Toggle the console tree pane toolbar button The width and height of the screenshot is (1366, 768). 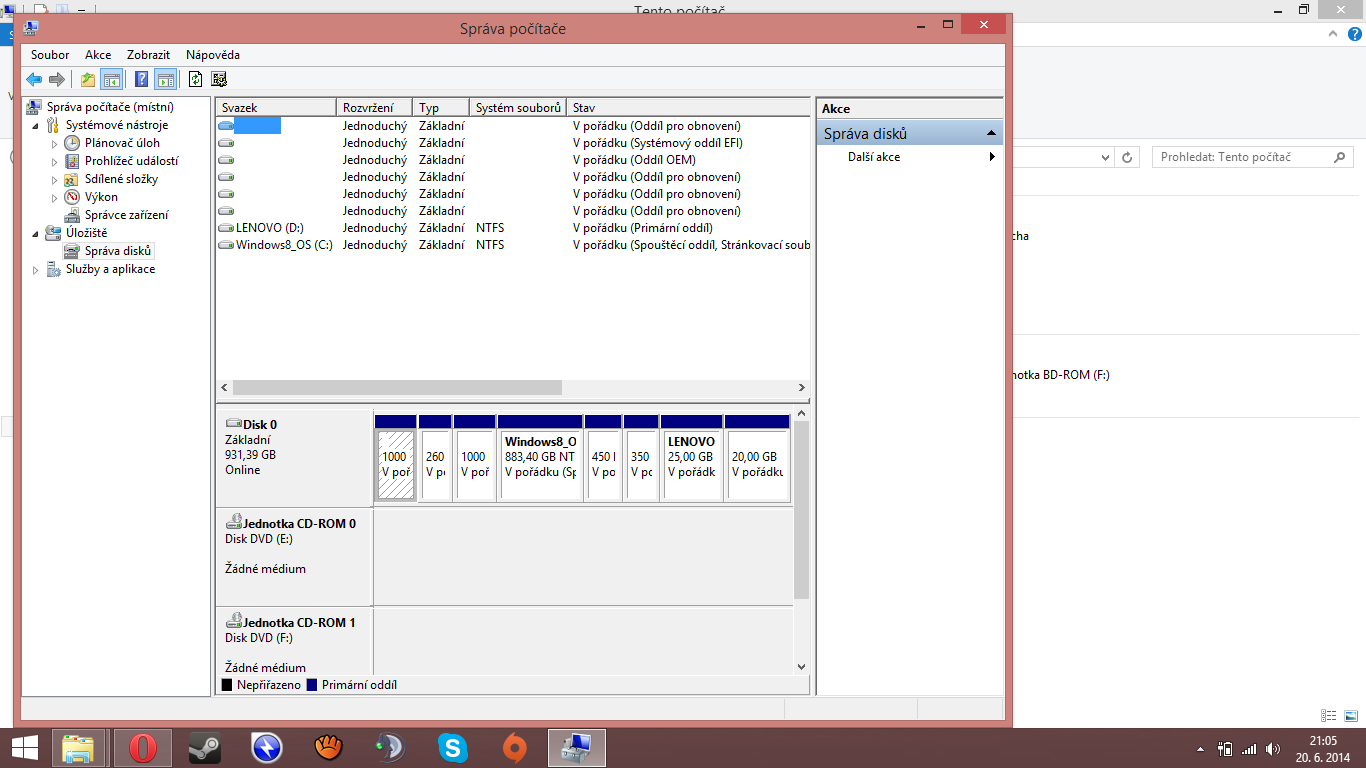(112, 80)
